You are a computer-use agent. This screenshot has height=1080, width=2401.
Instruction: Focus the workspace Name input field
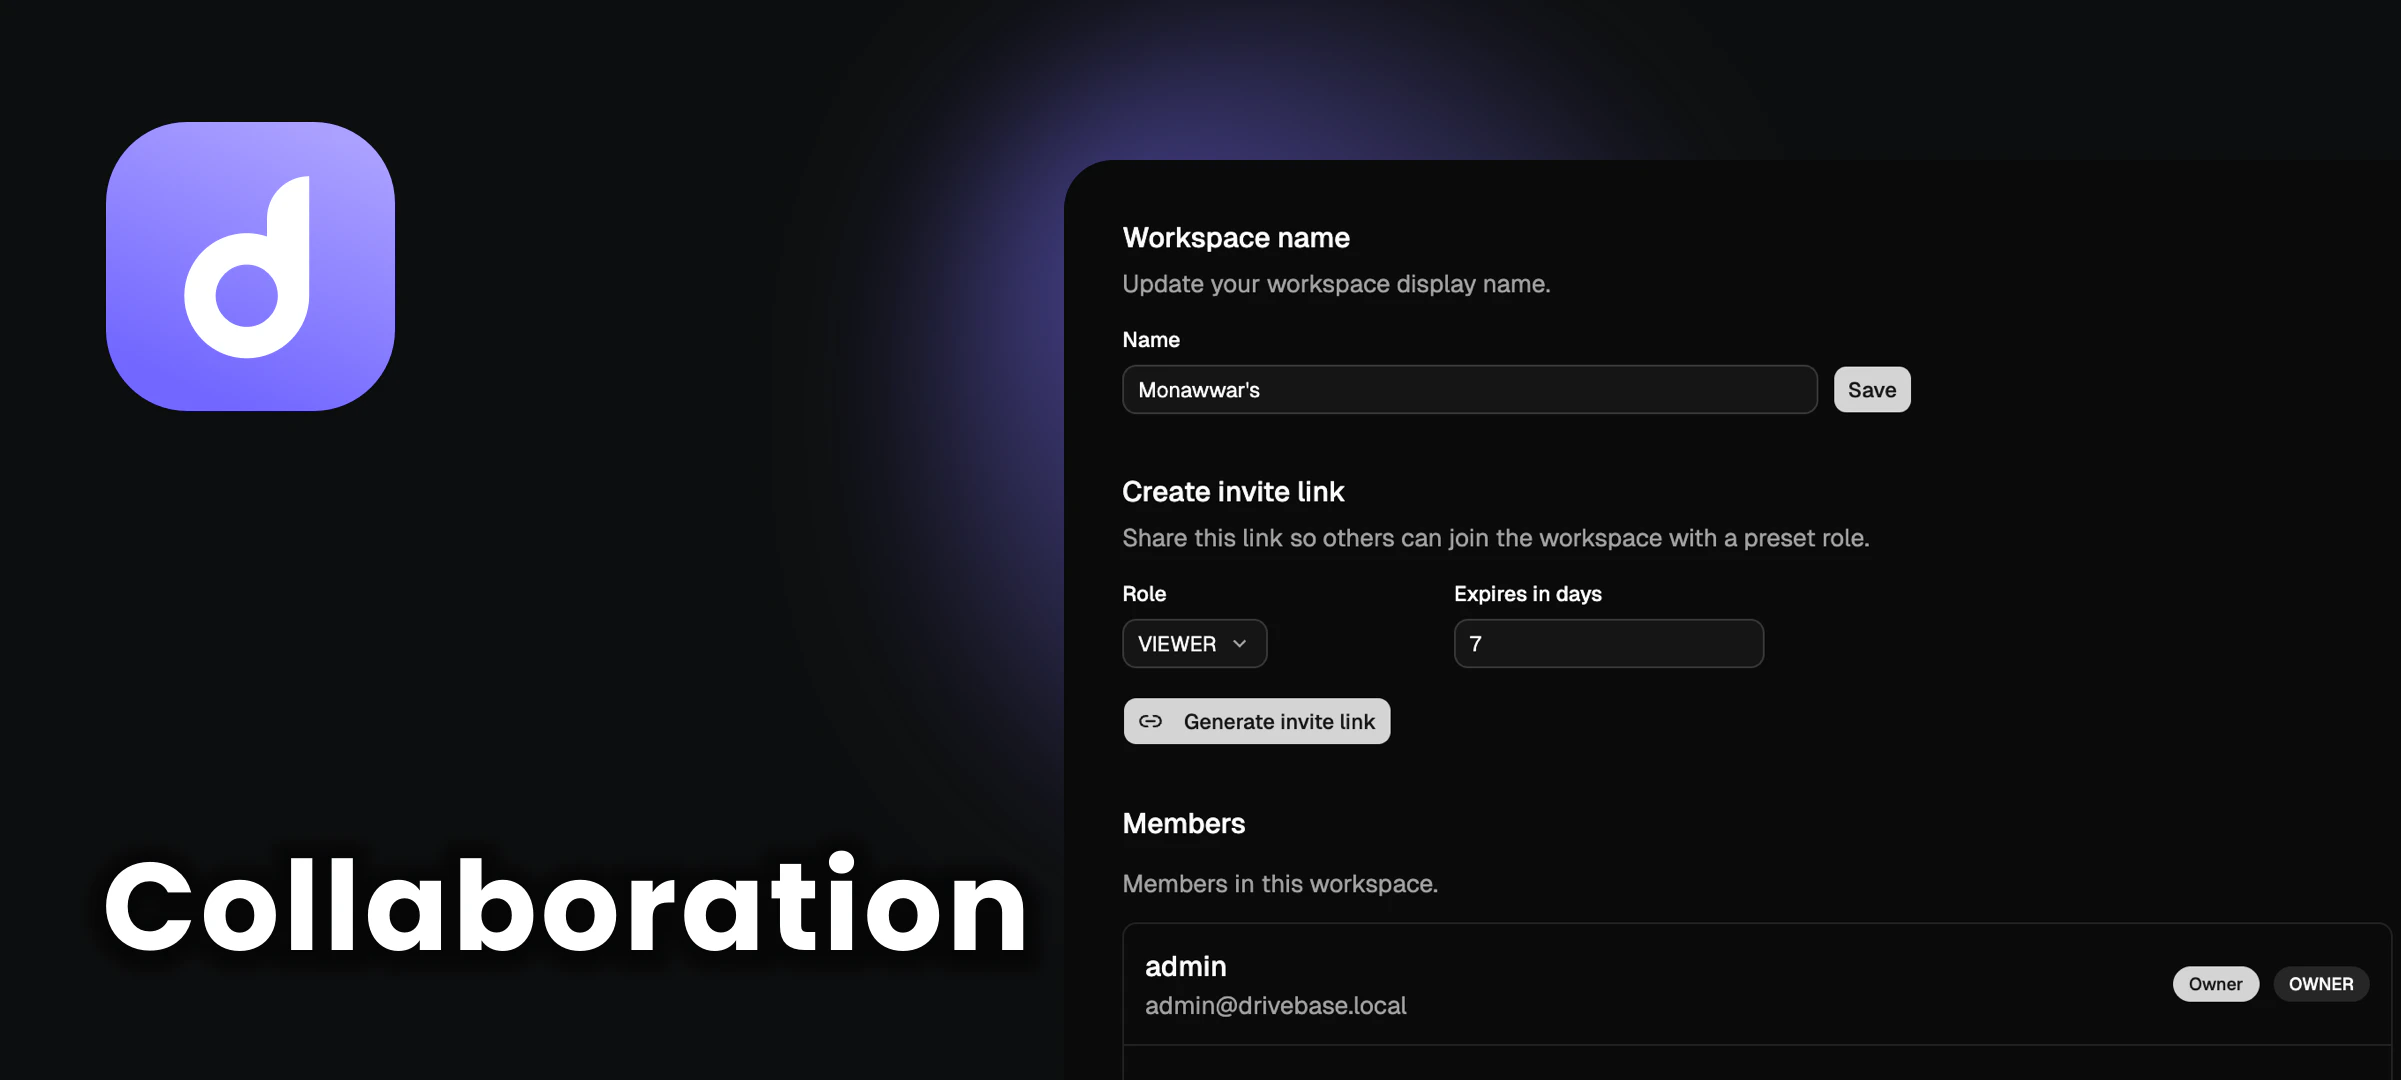click(1468, 390)
